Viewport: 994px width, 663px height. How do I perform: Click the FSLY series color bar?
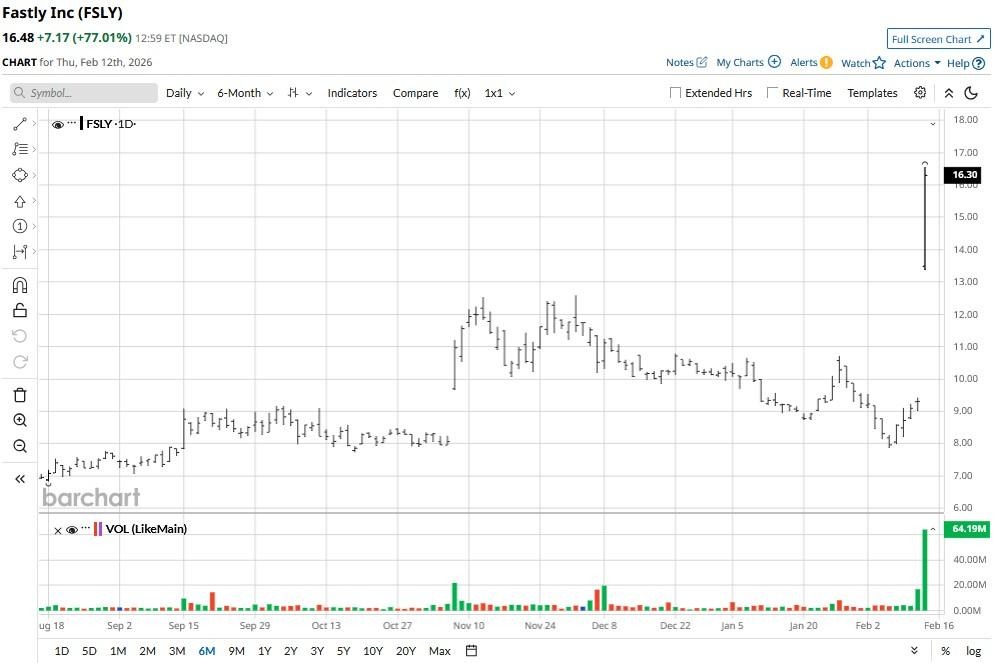[x=81, y=124]
